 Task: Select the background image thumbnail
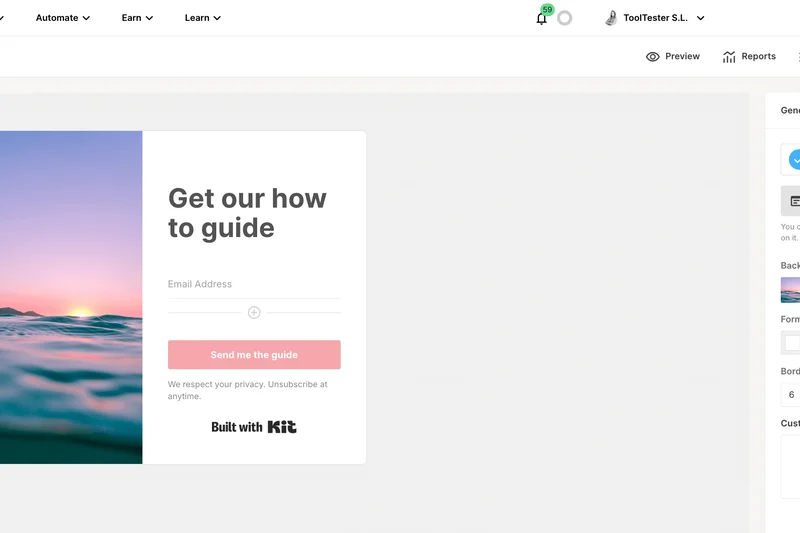[x=790, y=290]
